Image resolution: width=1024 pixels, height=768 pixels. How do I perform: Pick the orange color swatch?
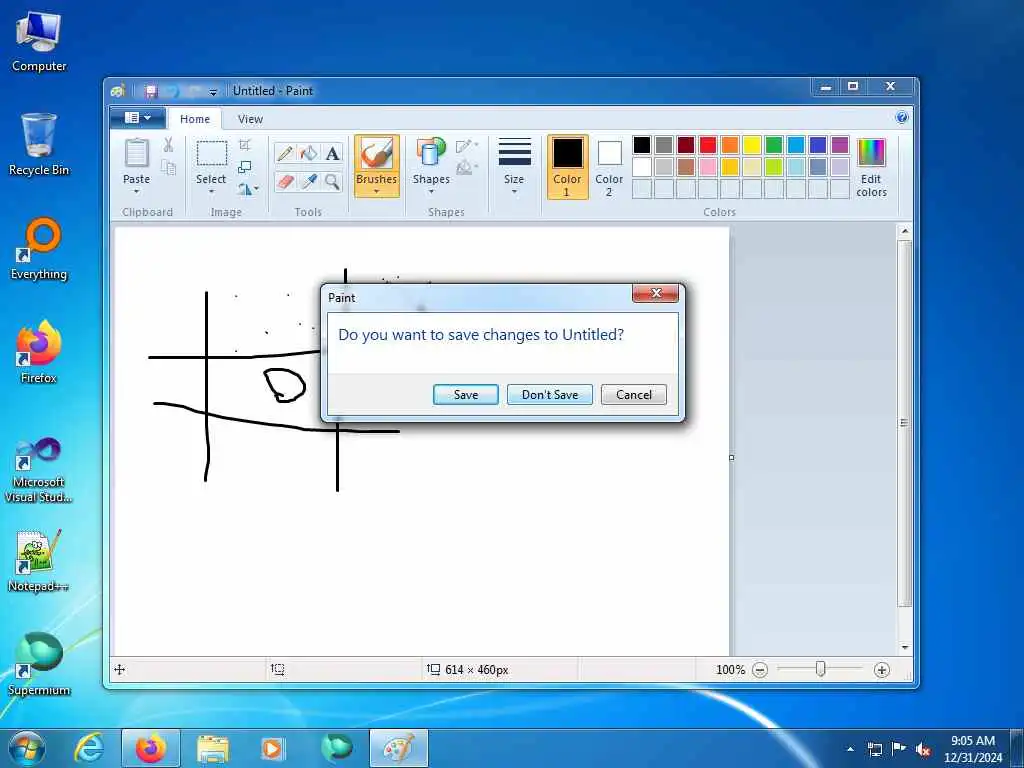(x=730, y=144)
